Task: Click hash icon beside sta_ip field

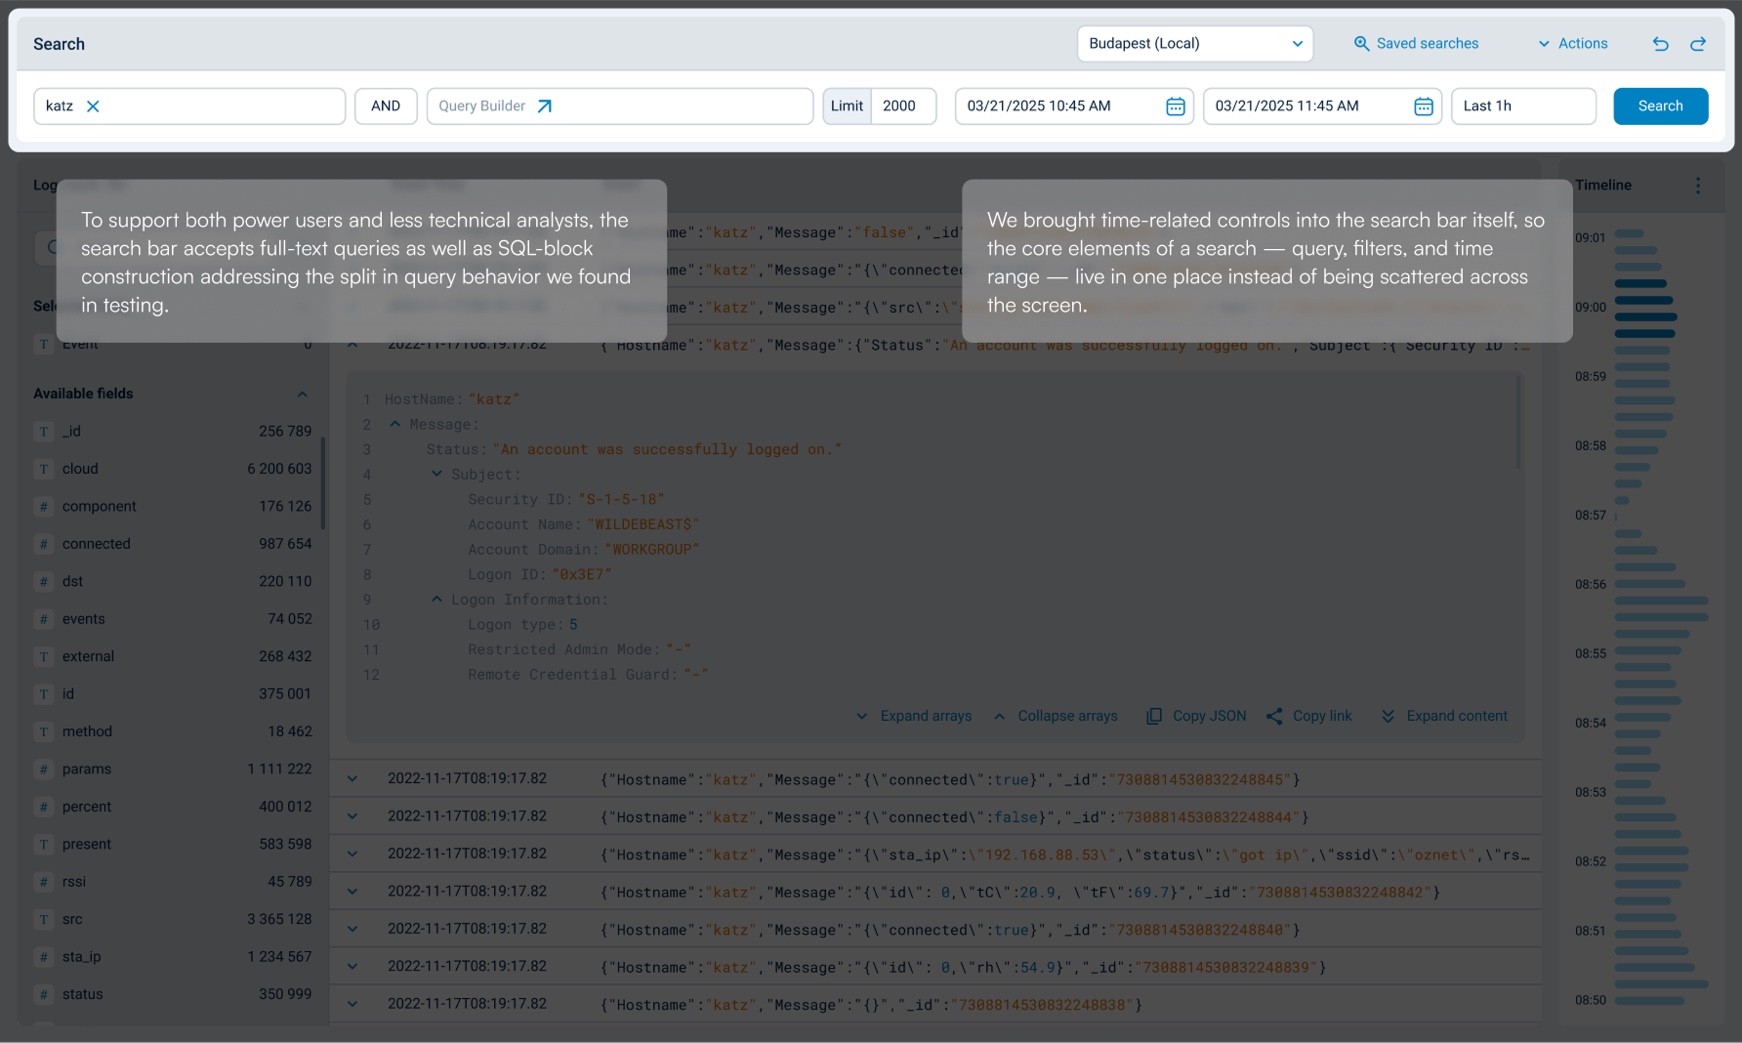Action: pos(44,957)
